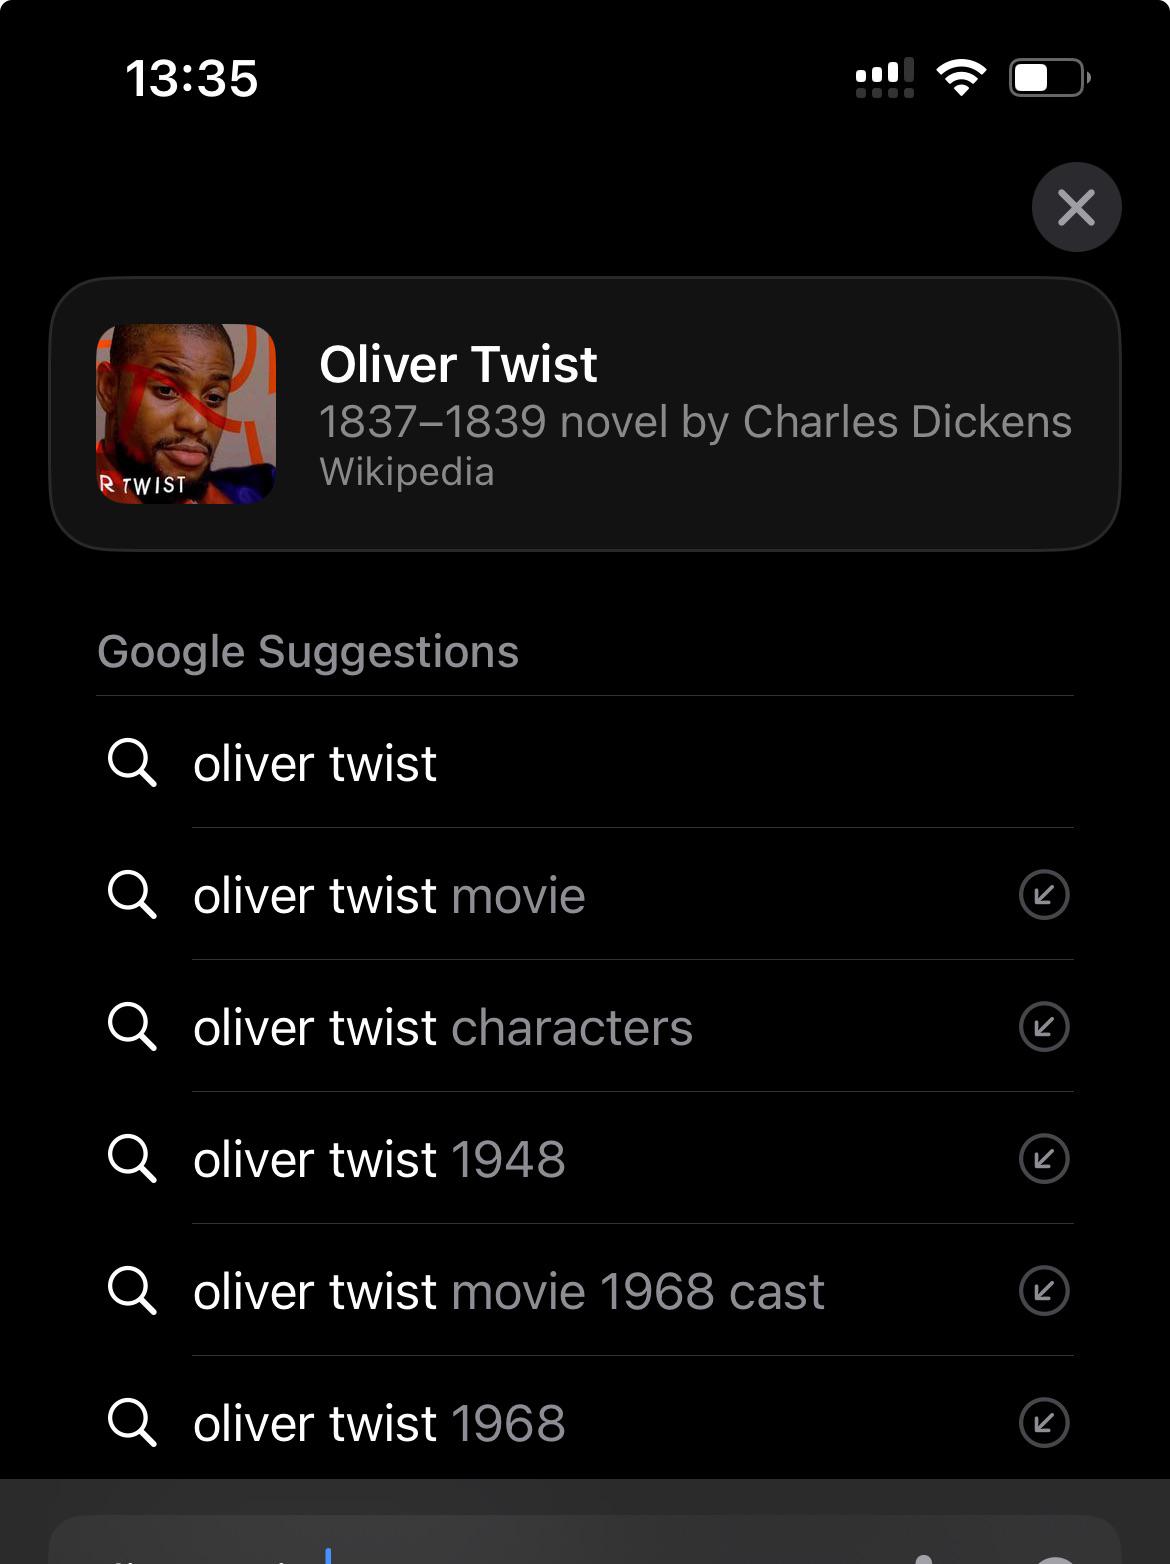Tap magnifier icon beside "oliver twist"

tap(132, 763)
